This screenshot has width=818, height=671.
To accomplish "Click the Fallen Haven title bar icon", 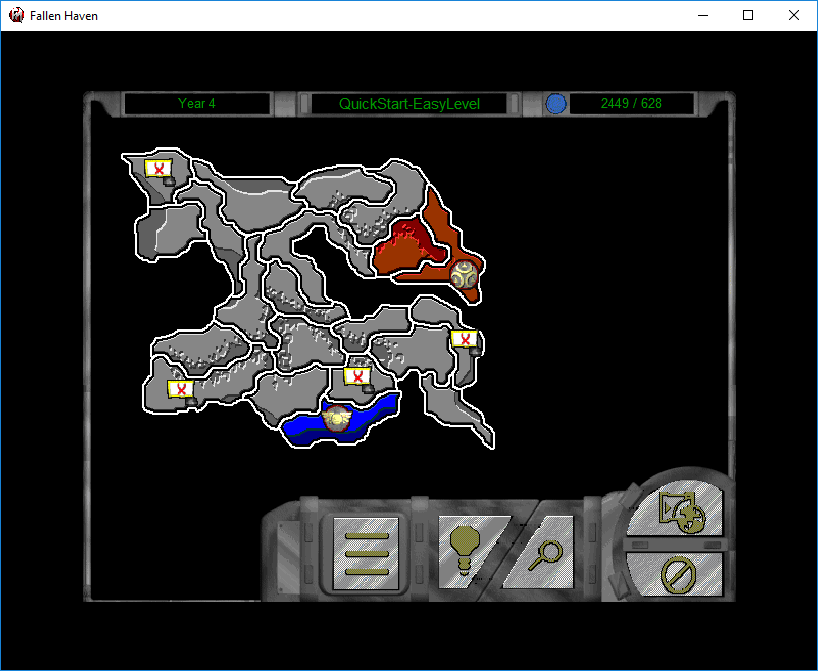I will [17, 16].
